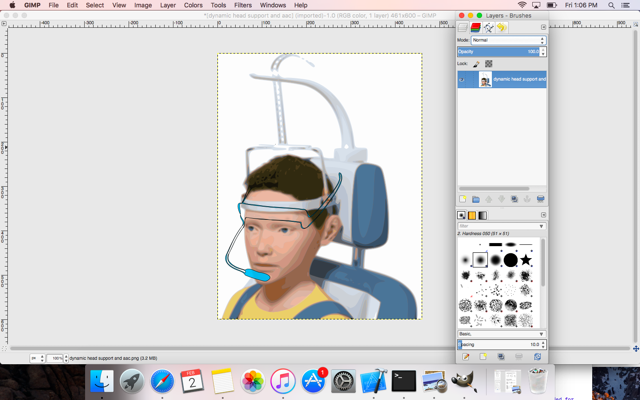This screenshot has width=640, height=400.
Task: Click the brushes list vertical scrollbar
Action: tap(543, 263)
